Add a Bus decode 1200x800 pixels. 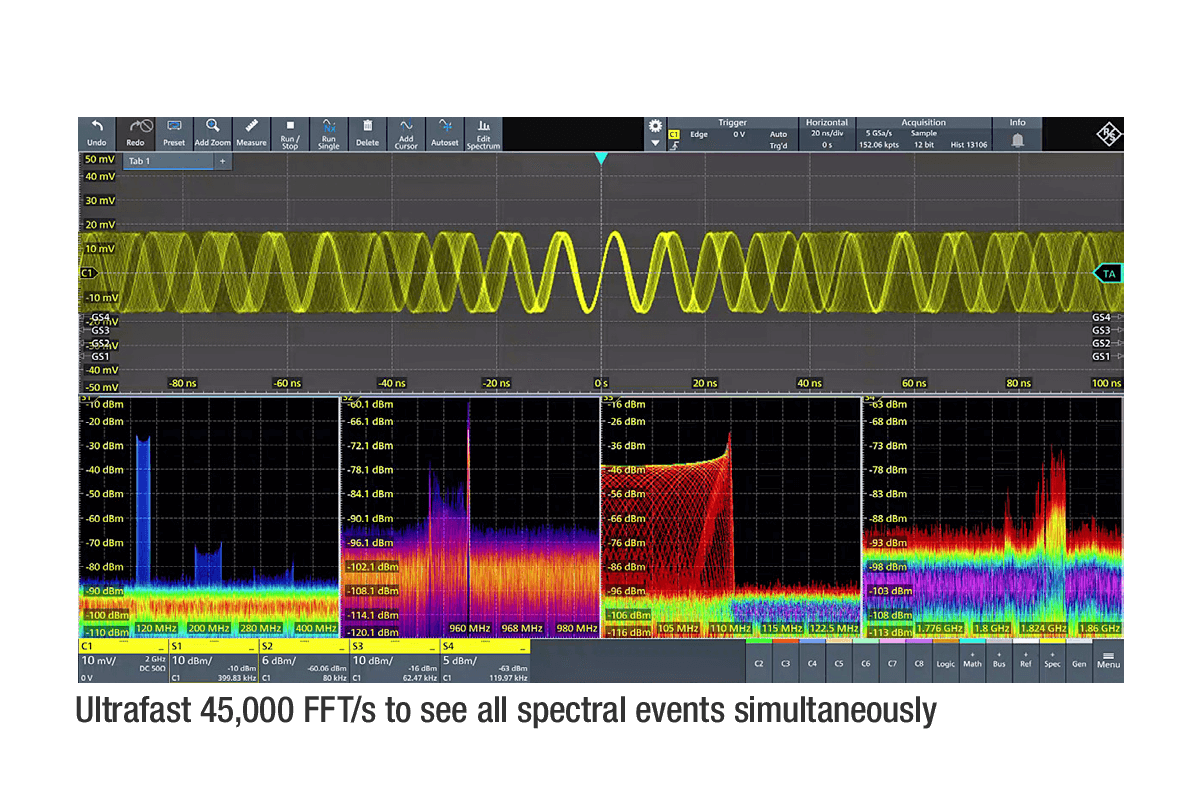tap(999, 662)
